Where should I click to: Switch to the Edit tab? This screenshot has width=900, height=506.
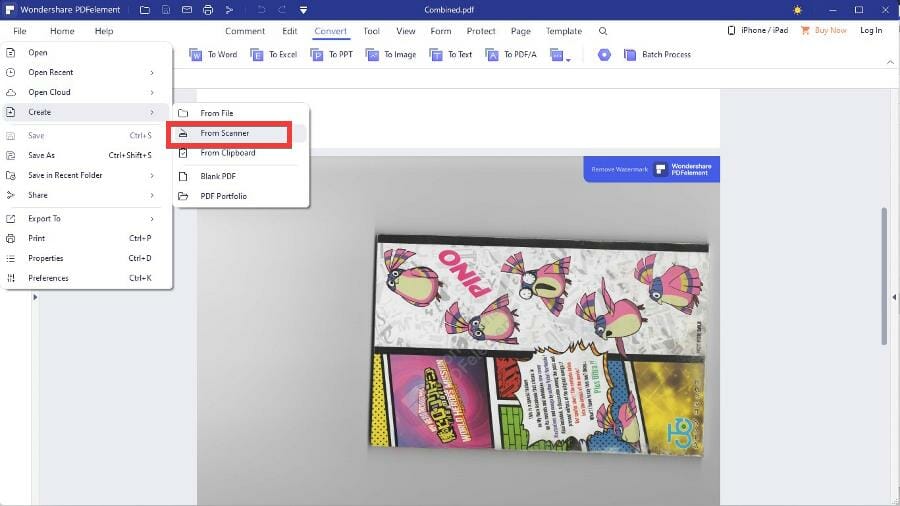289,31
